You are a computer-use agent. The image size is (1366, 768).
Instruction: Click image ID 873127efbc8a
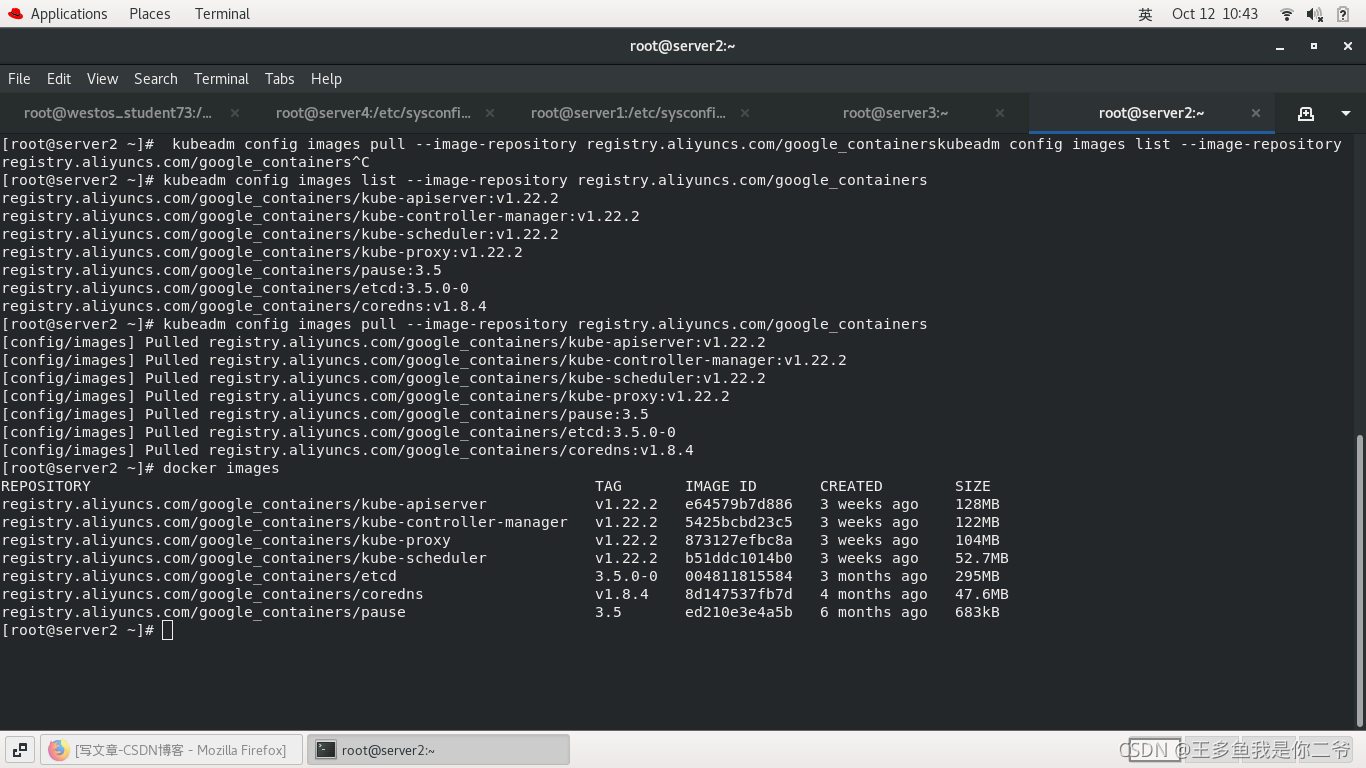tap(739, 540)
